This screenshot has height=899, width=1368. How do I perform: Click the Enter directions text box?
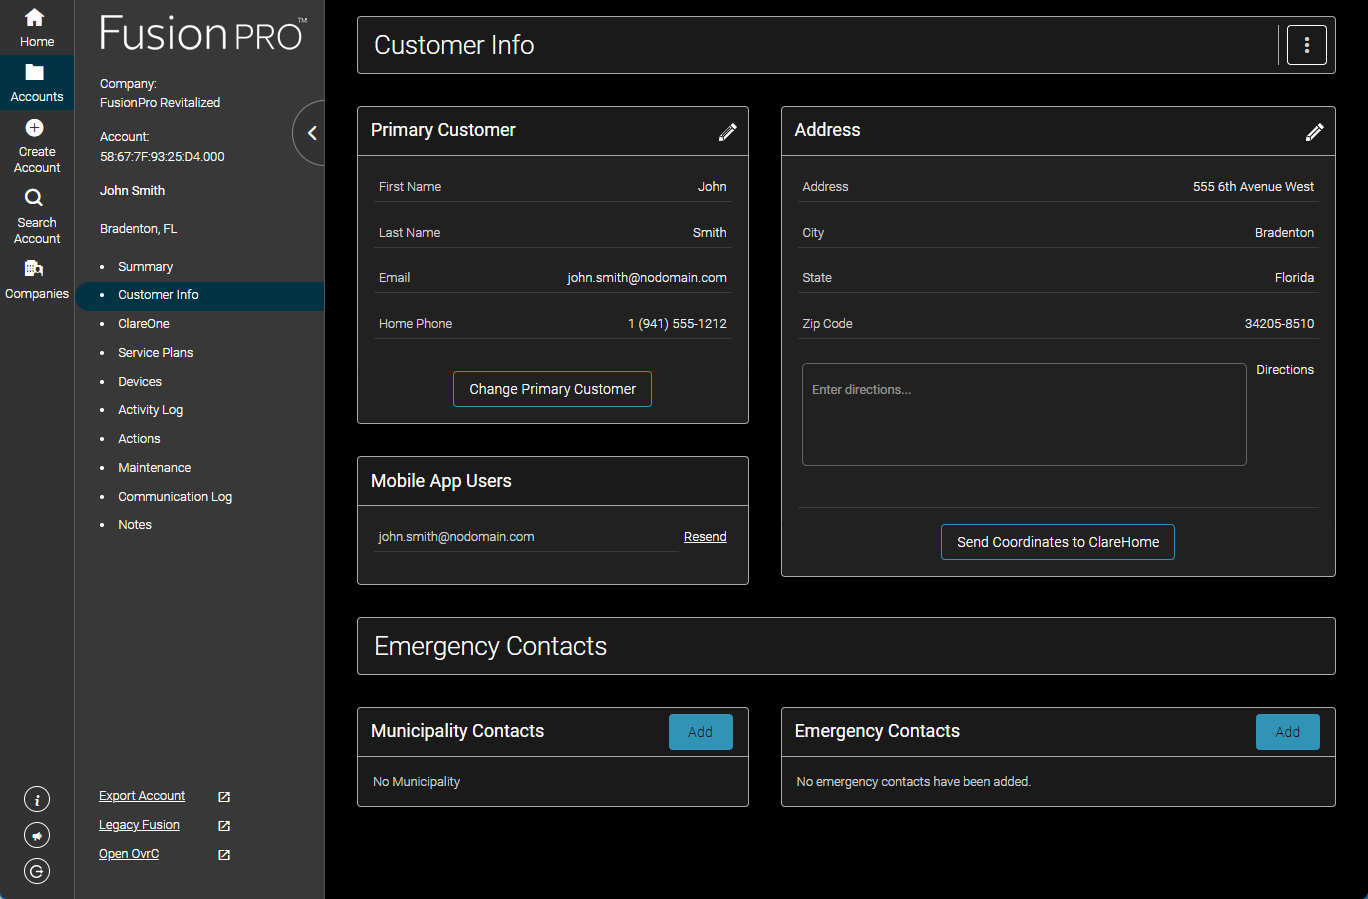pyautogui.click(x=1023, y=414)
